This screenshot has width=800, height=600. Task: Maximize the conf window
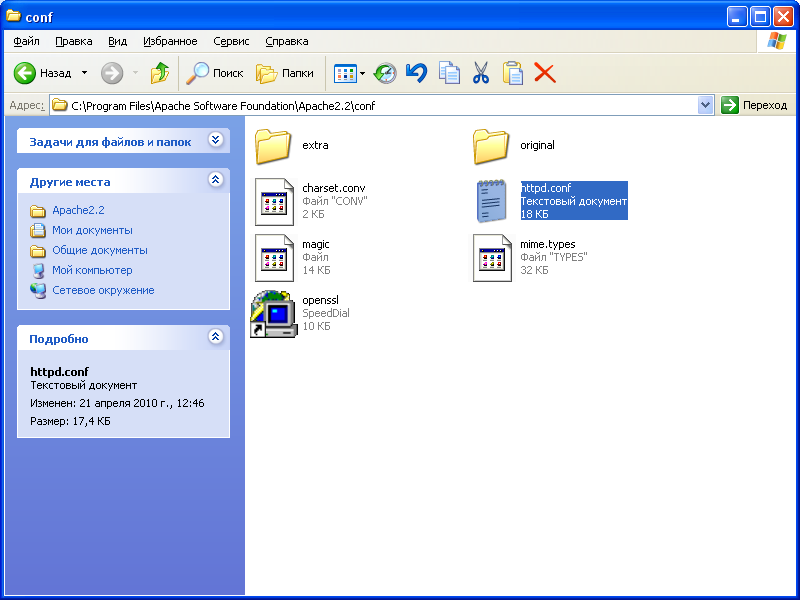[x=760, y=17]
